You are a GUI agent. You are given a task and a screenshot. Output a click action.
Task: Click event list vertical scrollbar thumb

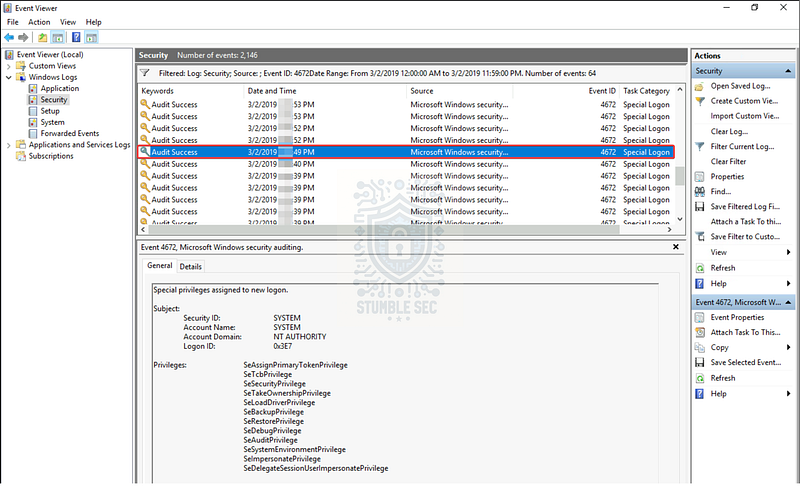coord(680,176)
